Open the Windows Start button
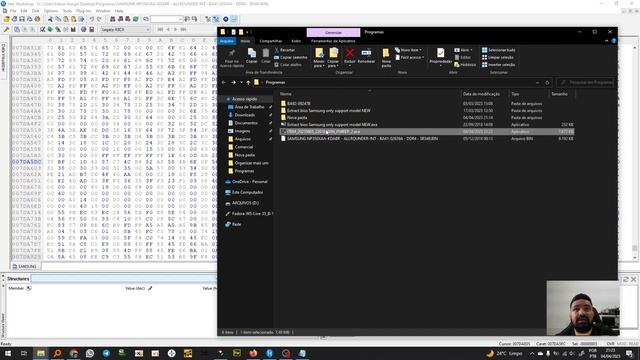Screen dimensions: 640x360 tap(7, 353)
